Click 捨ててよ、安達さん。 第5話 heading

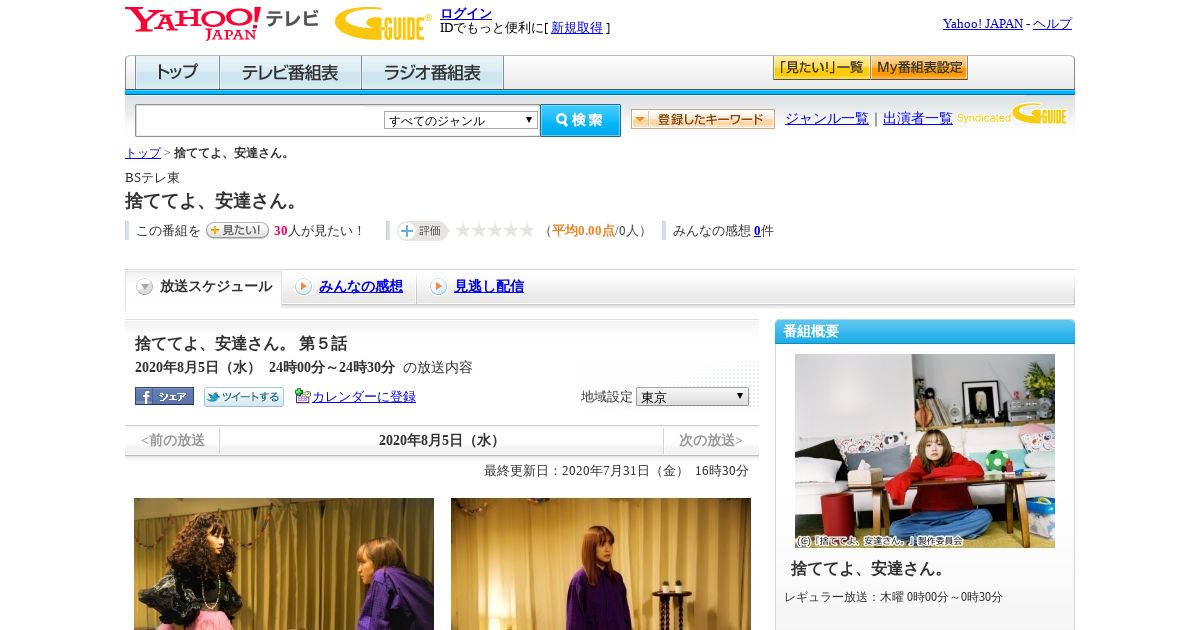pyautogui.click(x=241, y=343)
